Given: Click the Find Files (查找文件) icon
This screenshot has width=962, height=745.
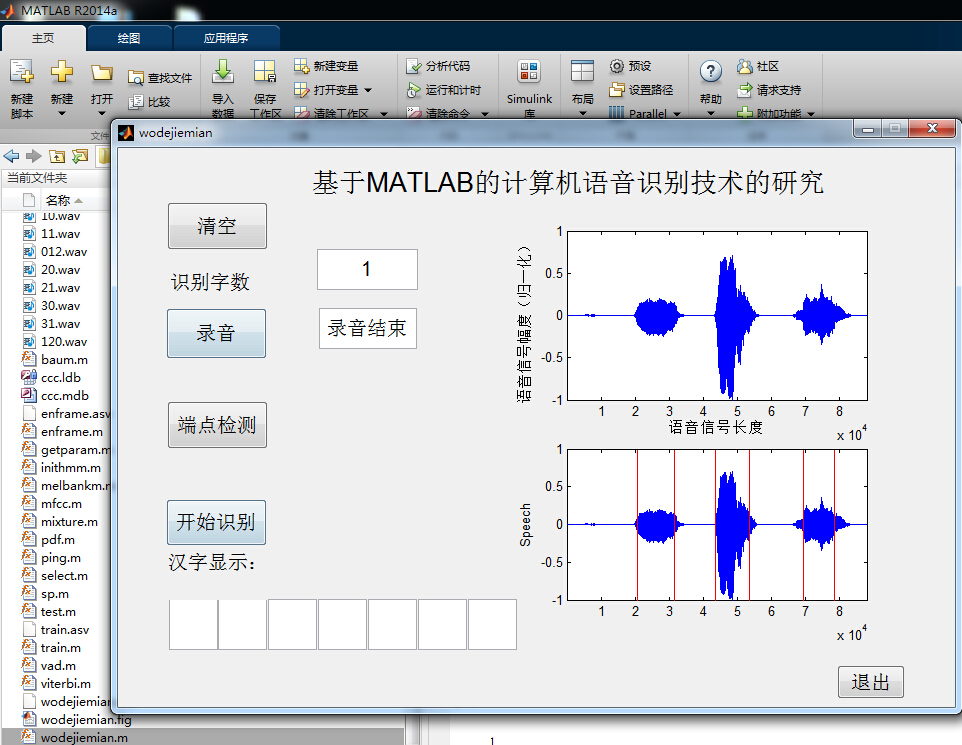Looking at the screenshot, I should (x=136, y=78).
